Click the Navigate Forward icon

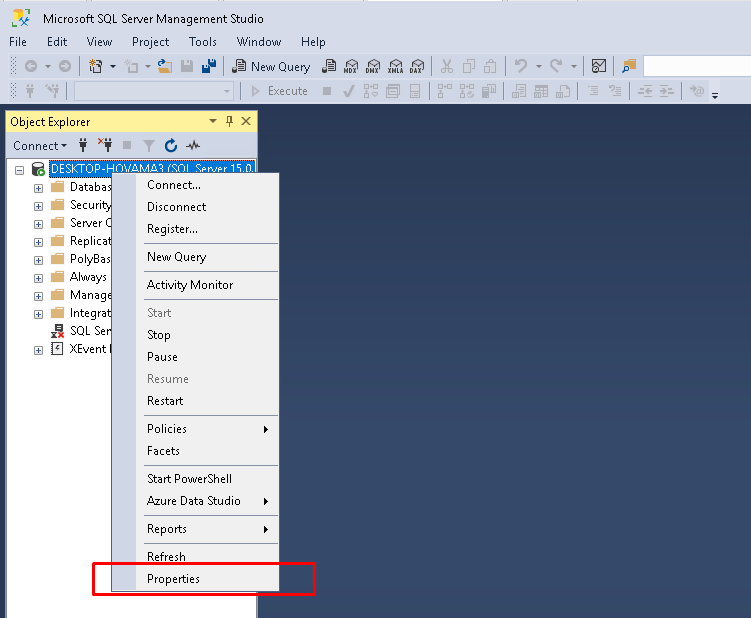[x=65, y=66]
